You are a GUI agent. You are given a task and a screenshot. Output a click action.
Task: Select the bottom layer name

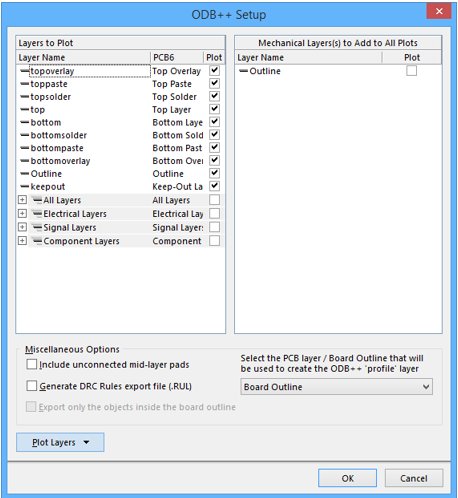(46, 122)
